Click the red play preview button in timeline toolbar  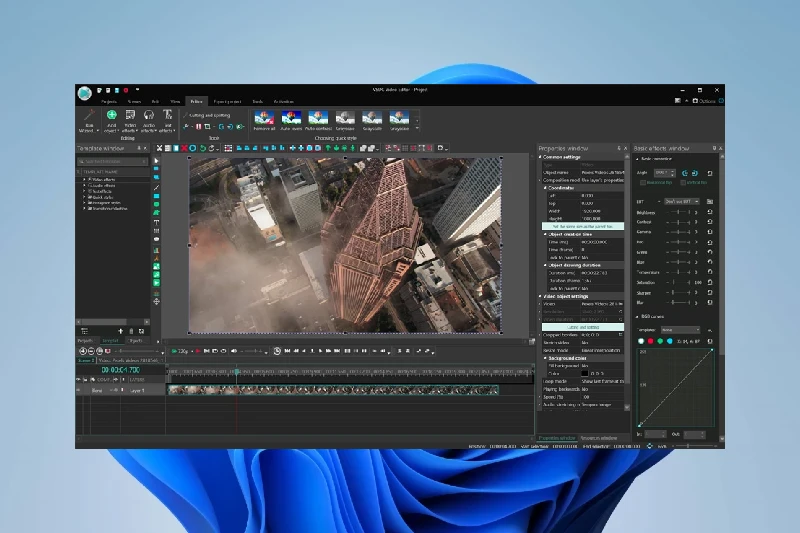click(x=198, y=351)
